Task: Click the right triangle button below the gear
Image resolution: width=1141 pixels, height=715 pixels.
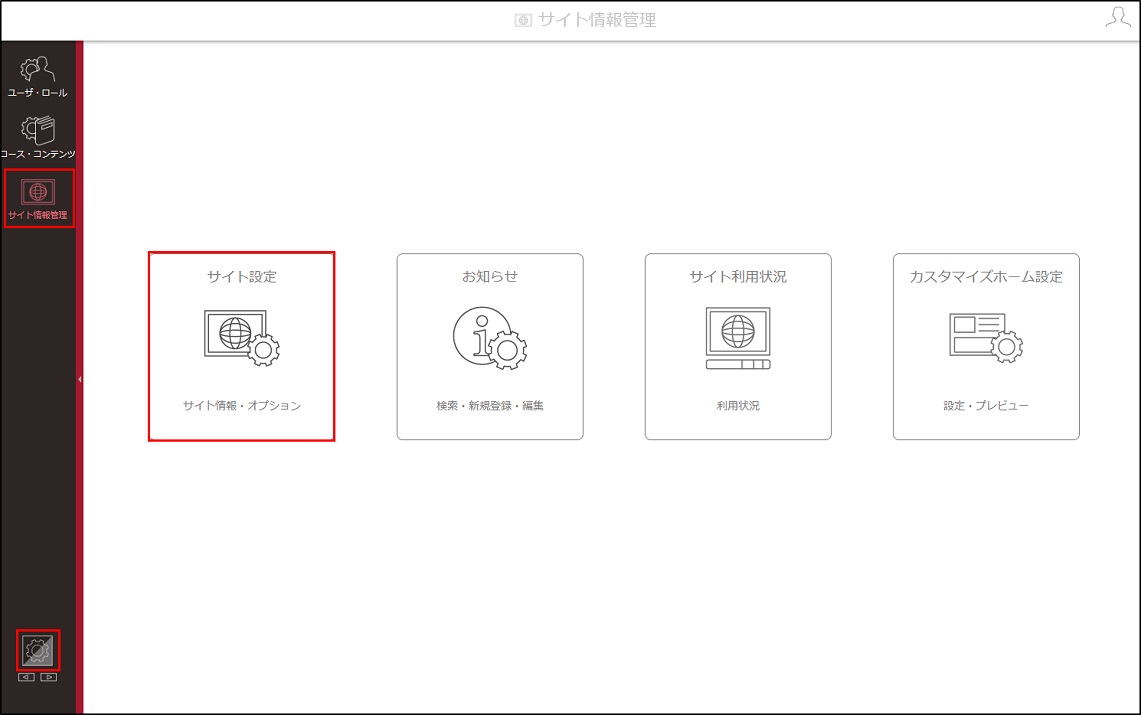Action: point(49,677)
